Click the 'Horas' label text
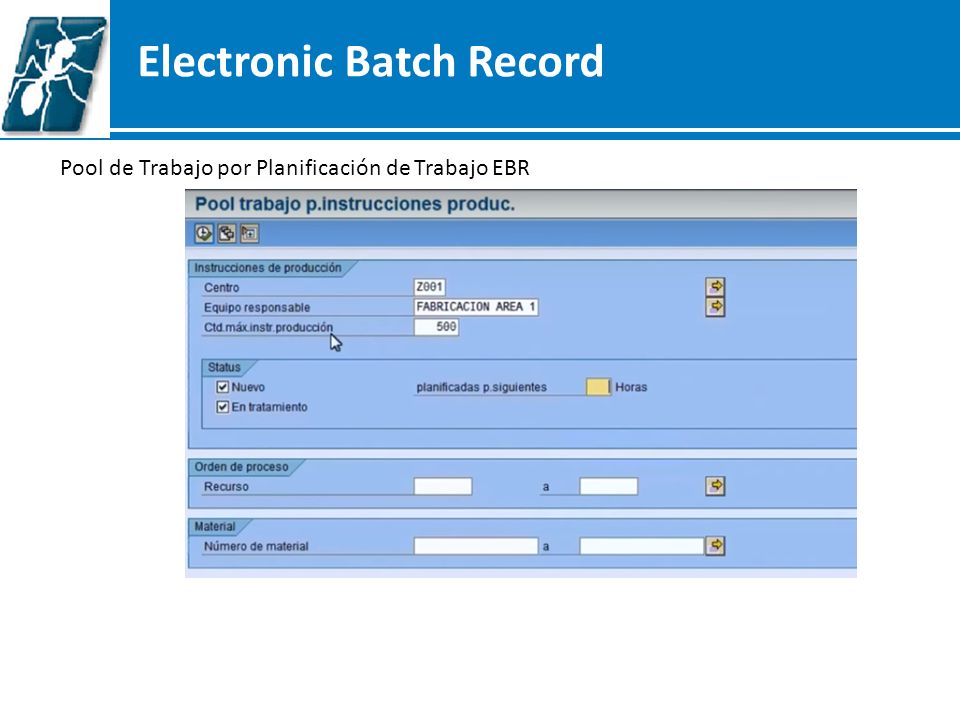The height and width of the screenshot is (720, 960). coord(631,388)
